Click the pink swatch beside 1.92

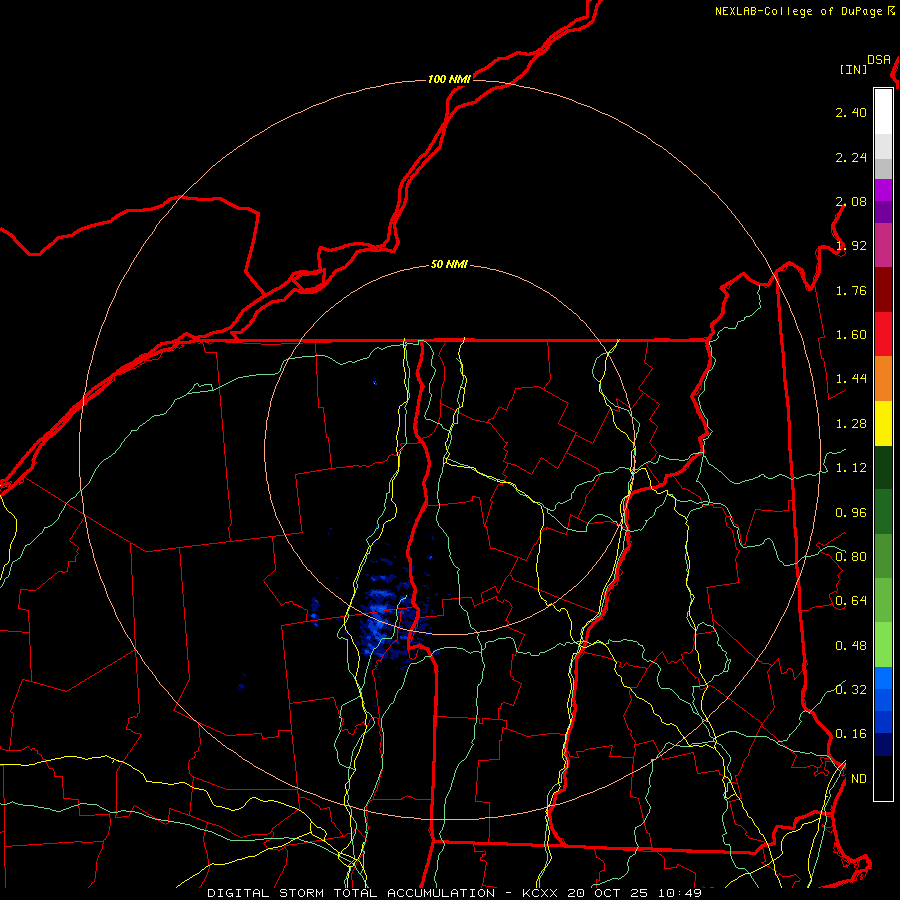[883, 245]
